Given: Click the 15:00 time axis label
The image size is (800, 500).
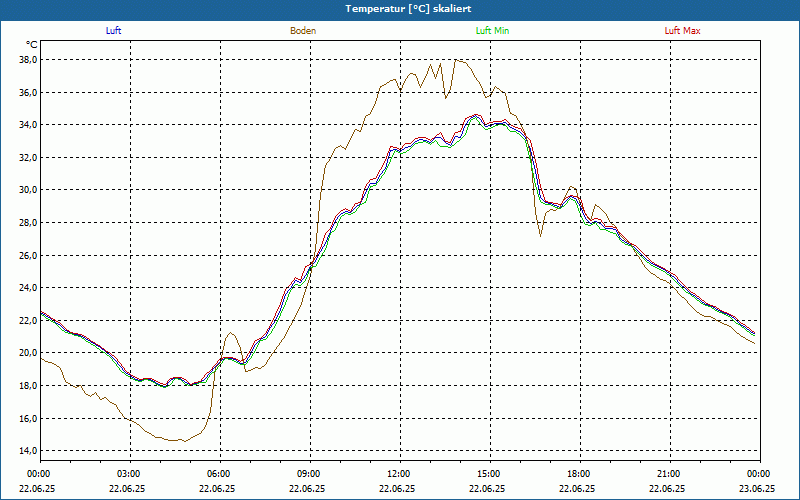Looking at the screenshot, I should tap(487, 474).
